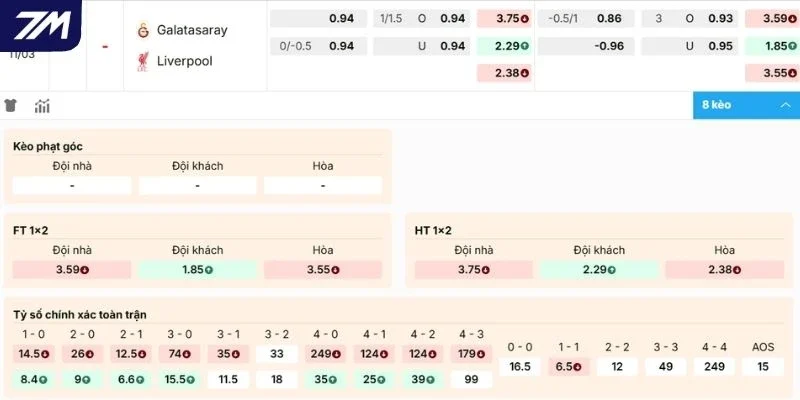Select FT 1×2 Đội nhà odds 3.59
This screenshot has height=400, width=800.
72,270
